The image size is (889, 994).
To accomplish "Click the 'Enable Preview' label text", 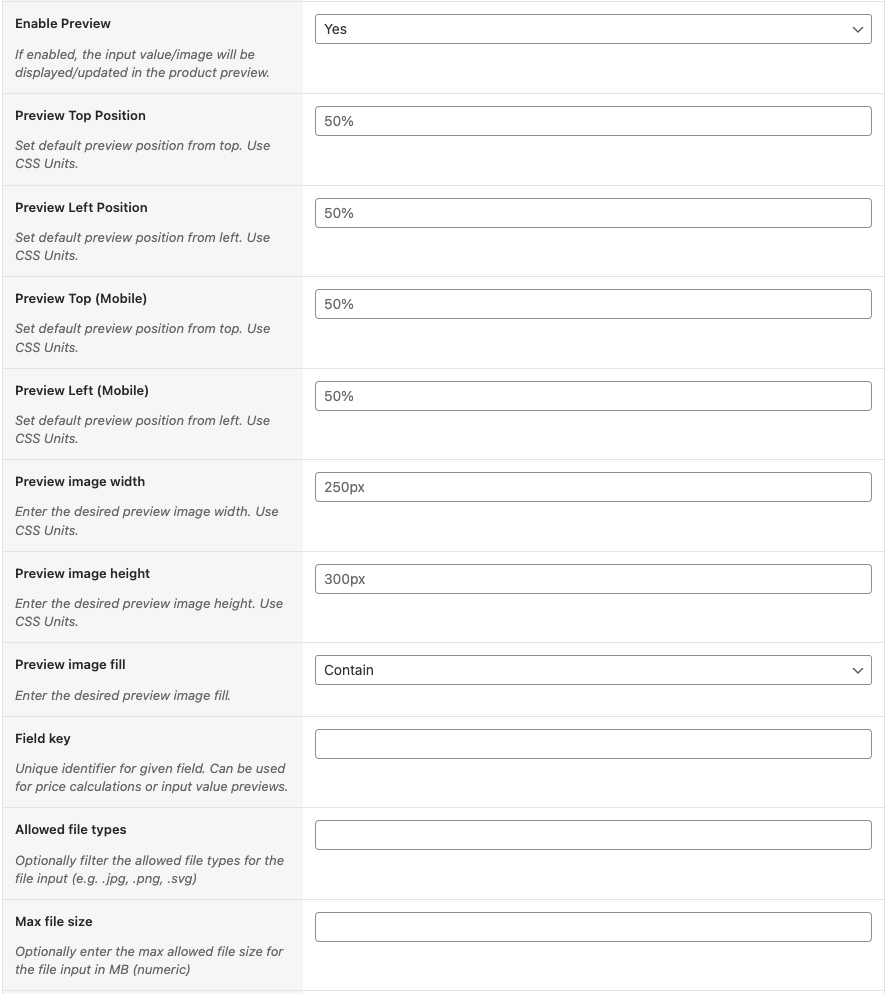I will pyautogui.click(x=63, y=23).
